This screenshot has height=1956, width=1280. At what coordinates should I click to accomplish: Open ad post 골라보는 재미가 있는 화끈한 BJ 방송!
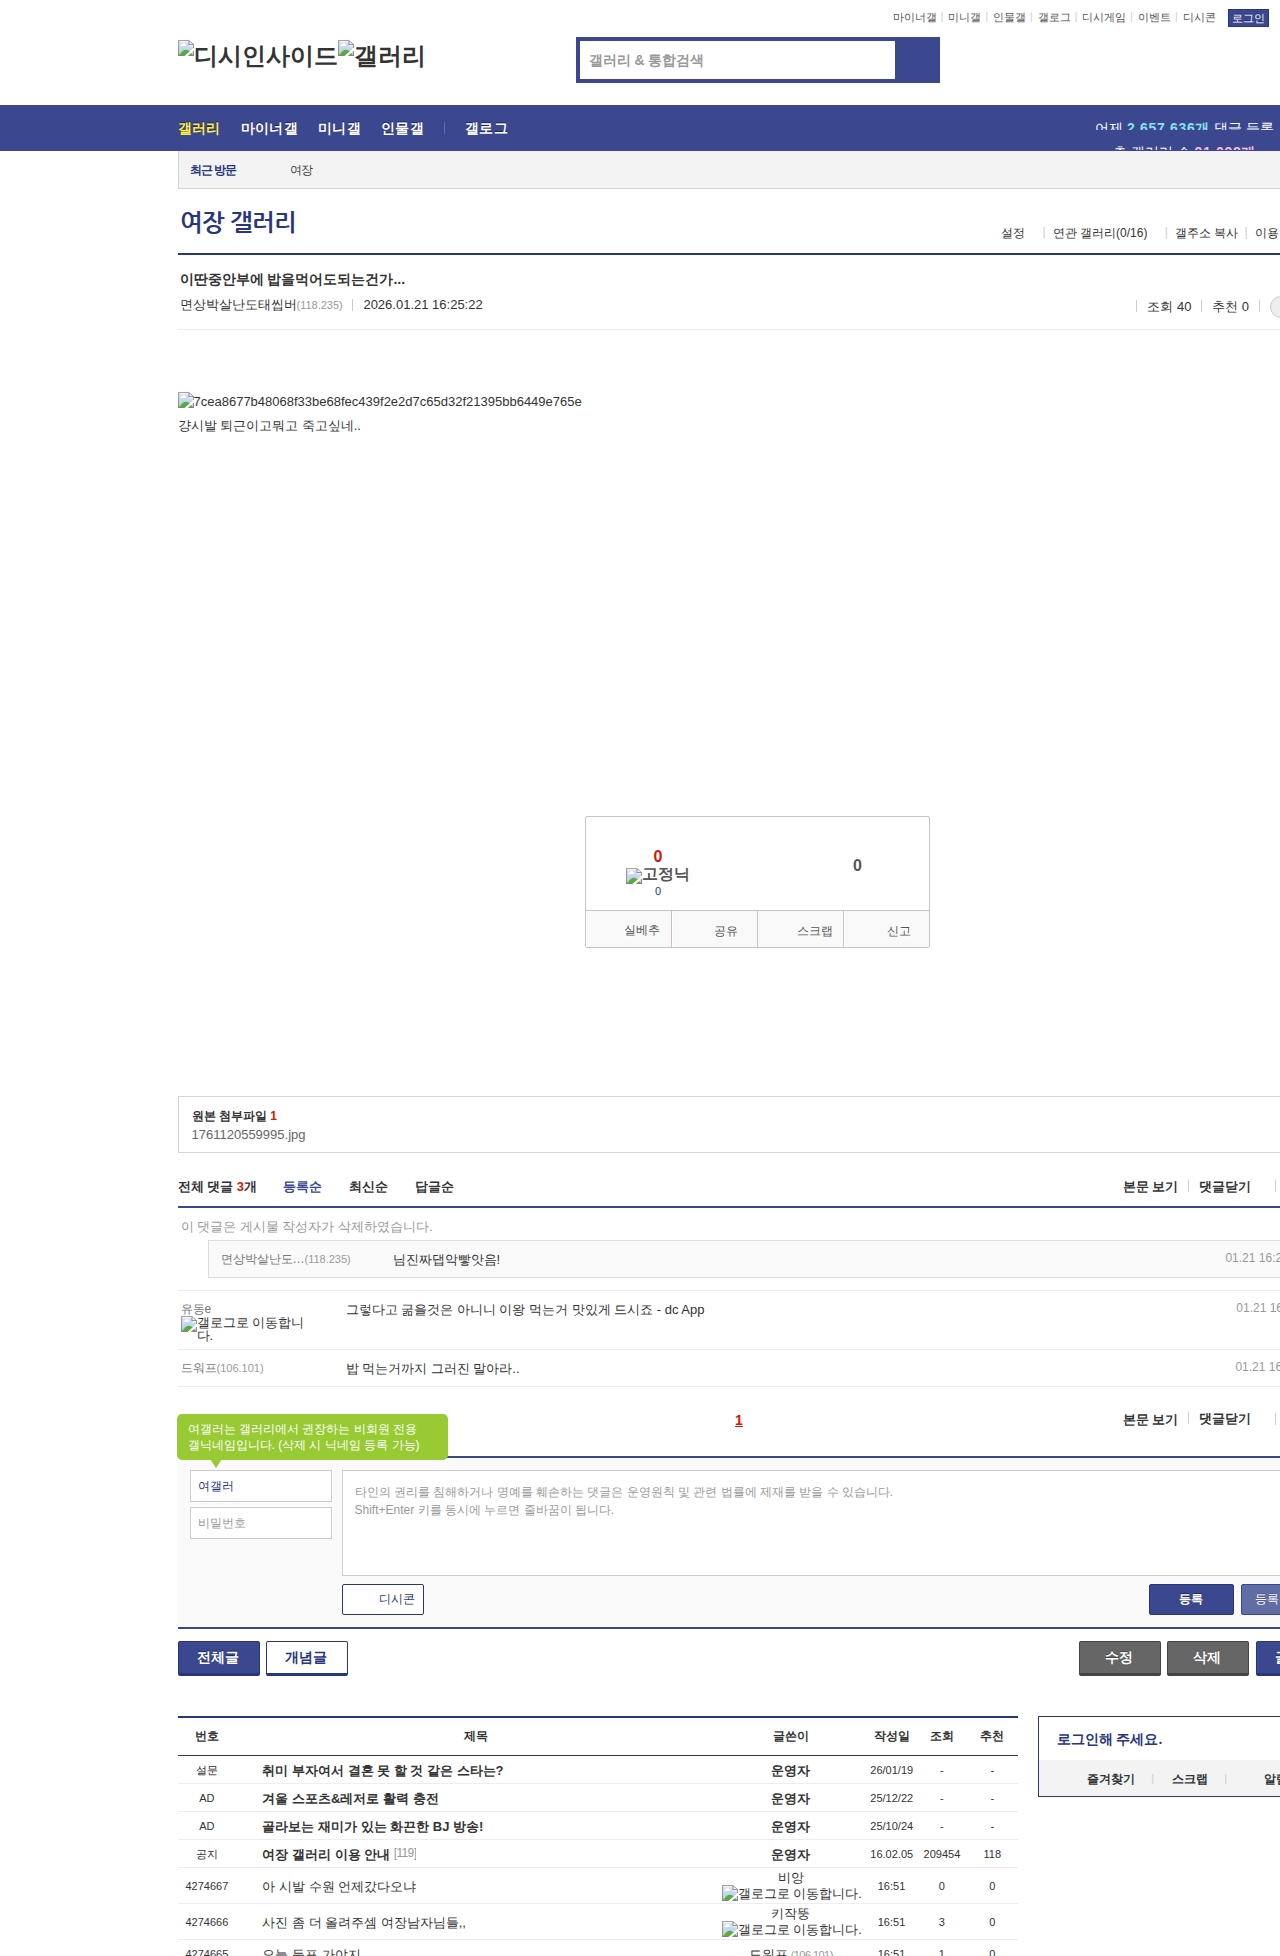coord(372,1826)
